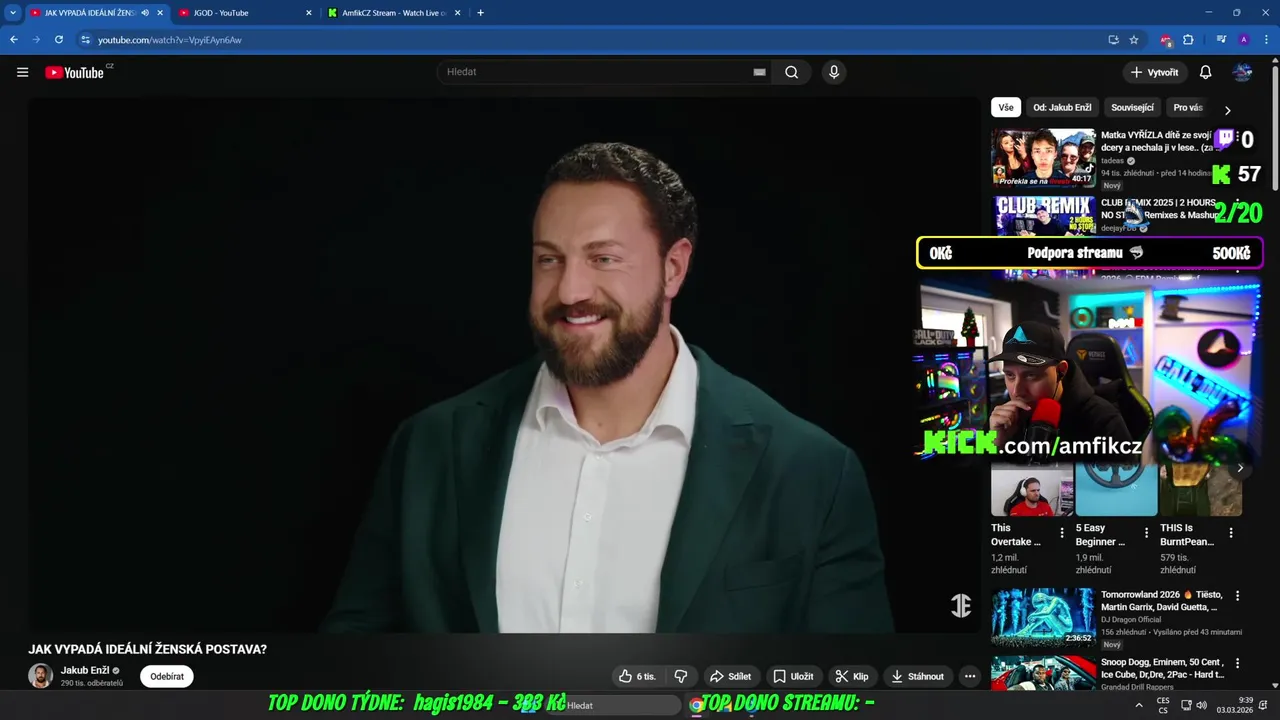Select the 'Související' filter chip

[1132, 107]
